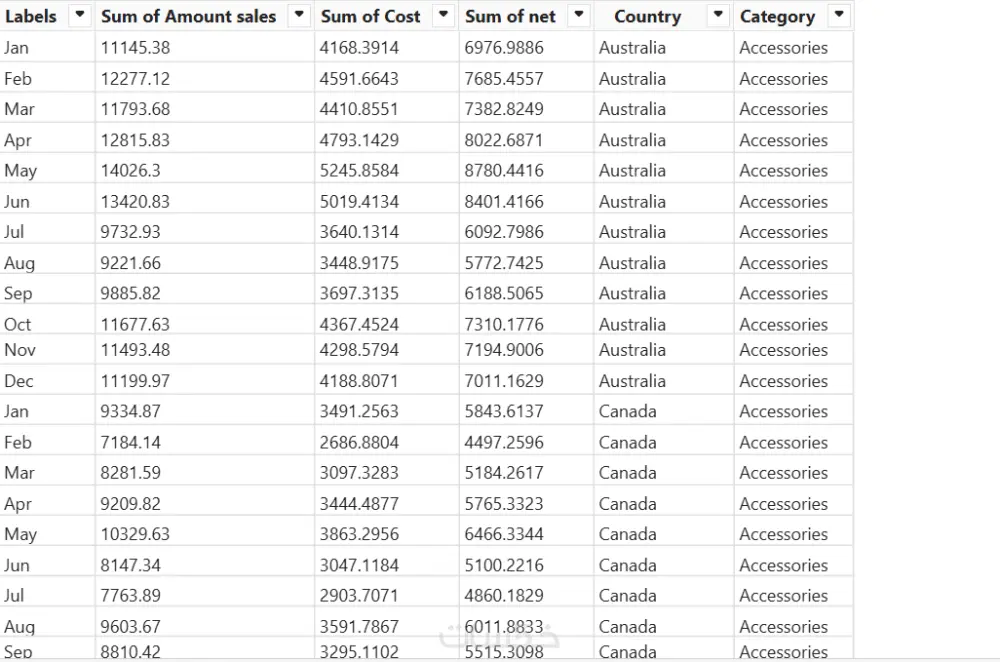Viewport: 1000px width, 662px height.
Task: Click the cell showing 14026.3
Action: tap(130, 170)
